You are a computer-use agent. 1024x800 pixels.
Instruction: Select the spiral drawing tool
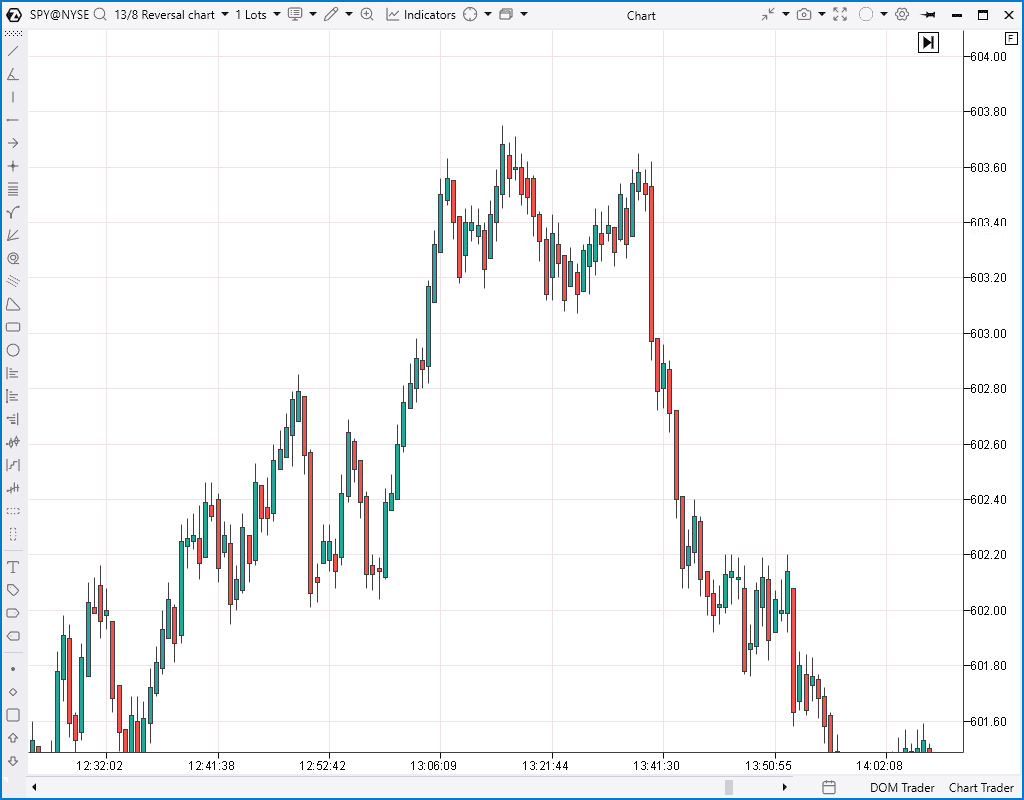pos(13,258)
